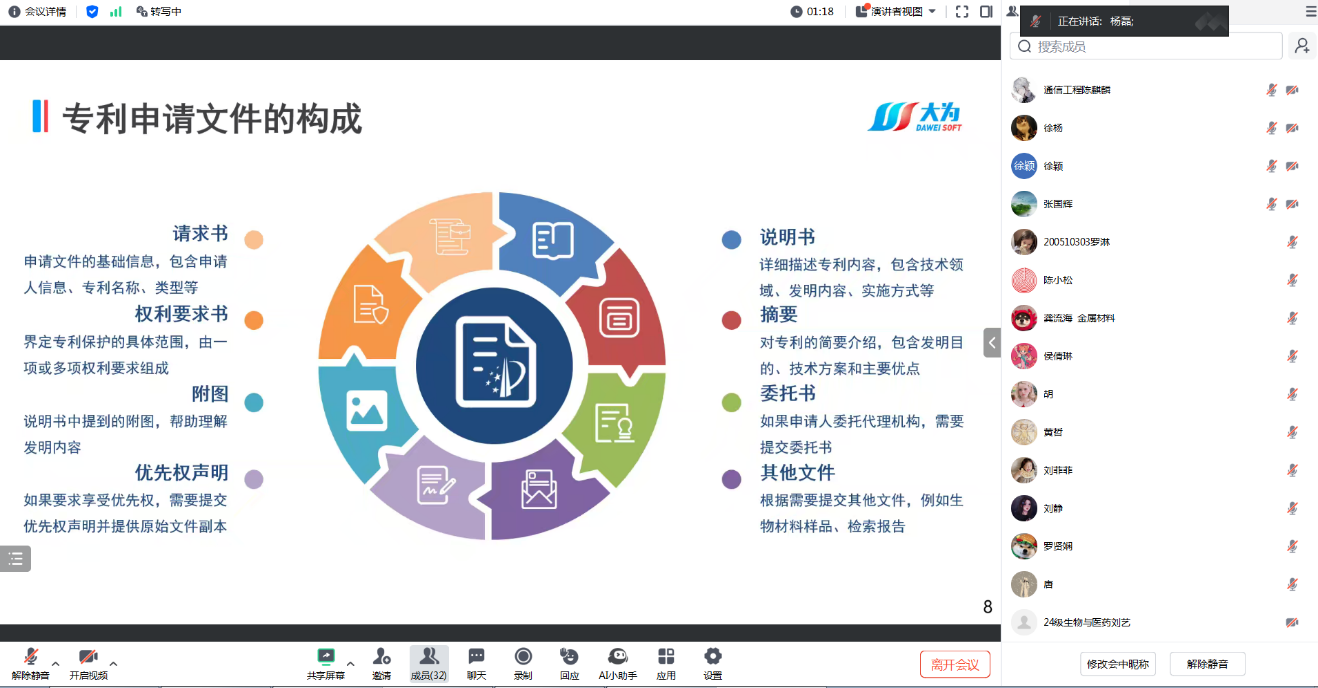Click the 离开会议 button
Image resolution: width=1318 pixels, height=688 pixels.
point(954,664)
